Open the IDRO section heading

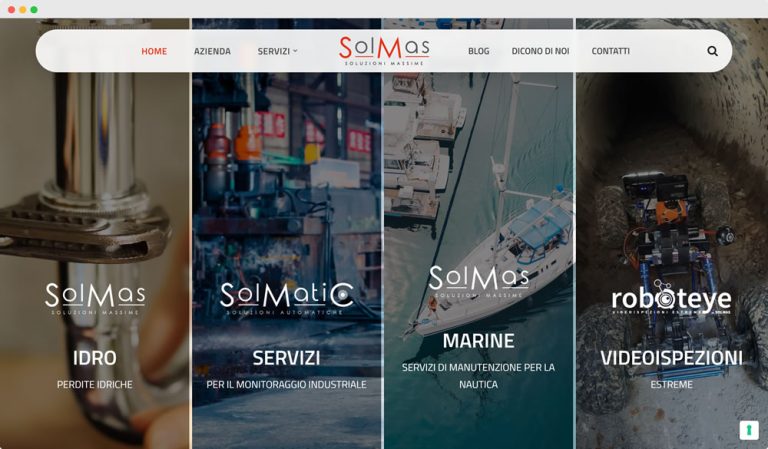[x=95, y=358]
